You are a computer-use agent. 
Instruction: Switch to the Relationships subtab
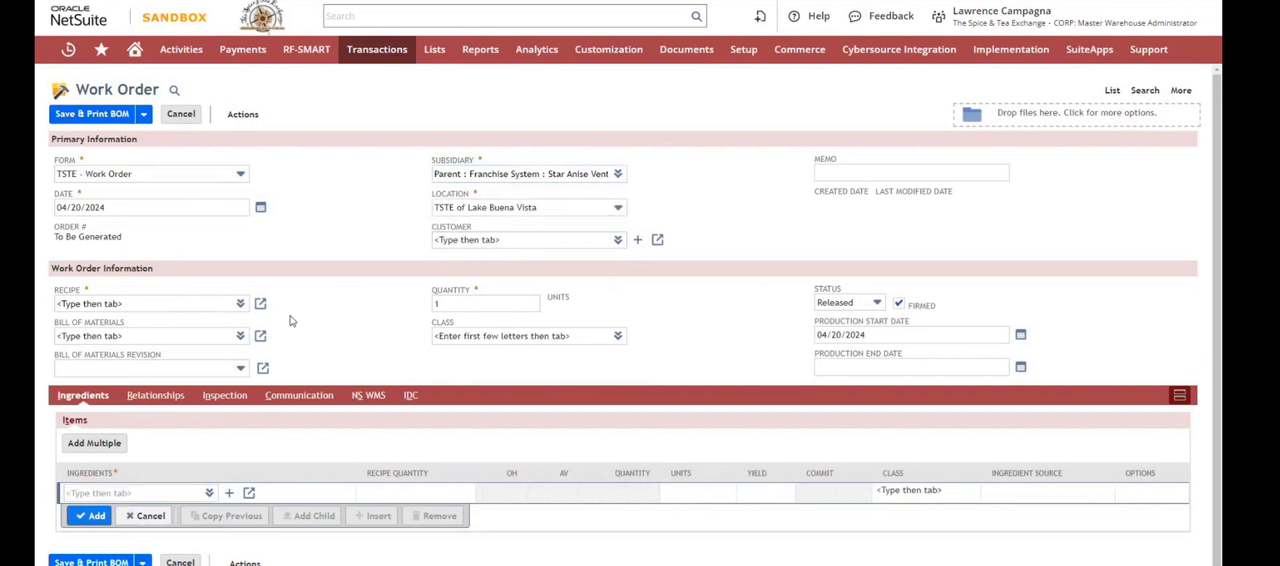tap(155, 395)
